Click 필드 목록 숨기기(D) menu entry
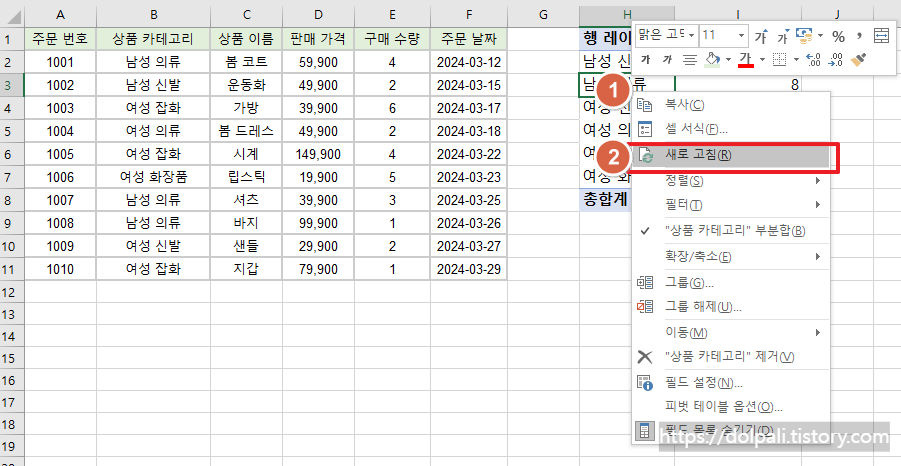The height and width of the screenshot is (466, 901). [731, 430]
